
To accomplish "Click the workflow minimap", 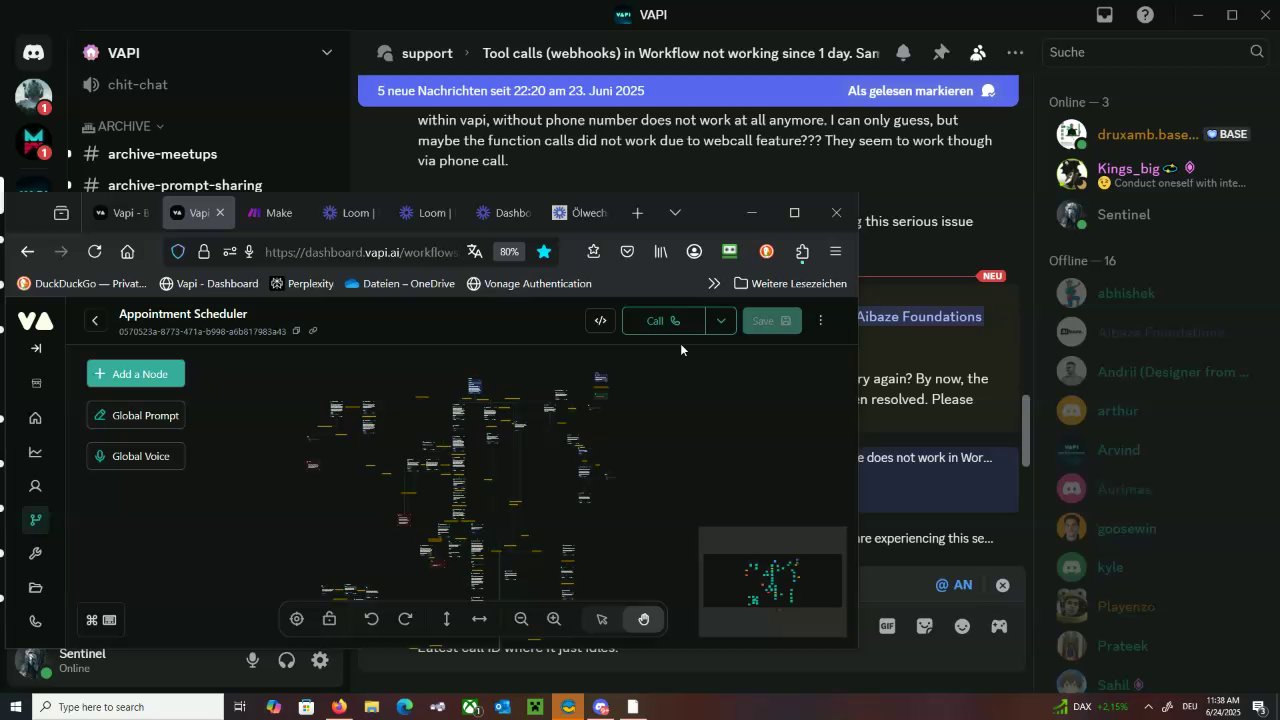I will pos(773,581).
